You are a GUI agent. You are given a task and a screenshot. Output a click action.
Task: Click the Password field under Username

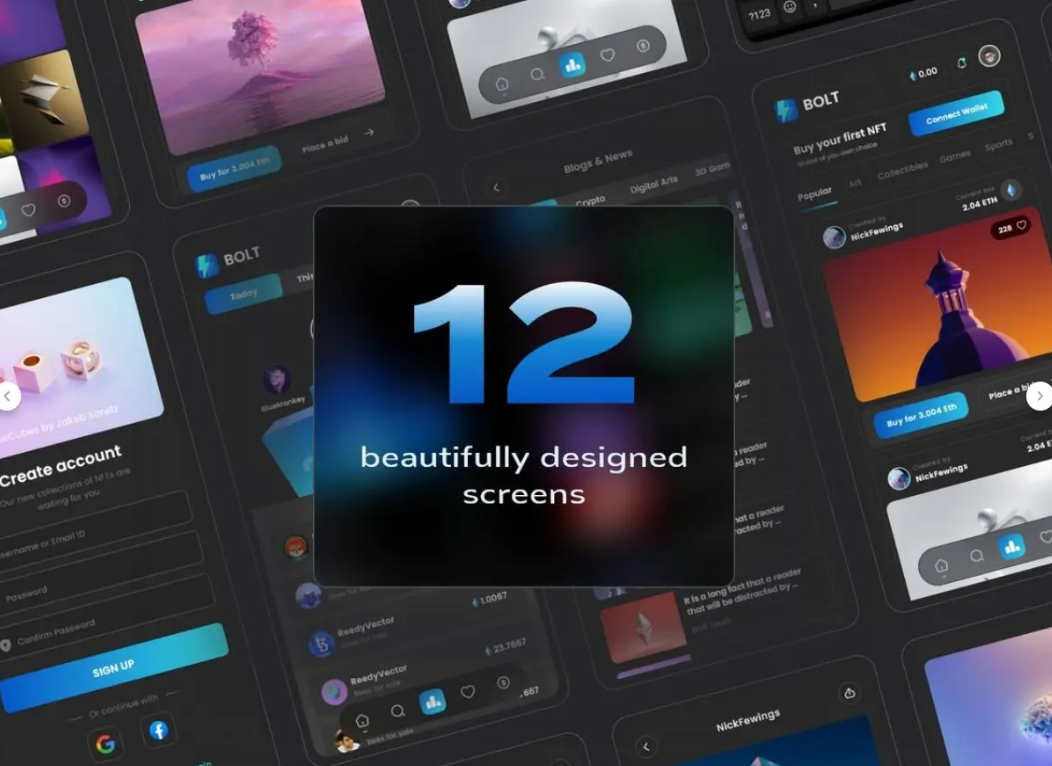101,573
